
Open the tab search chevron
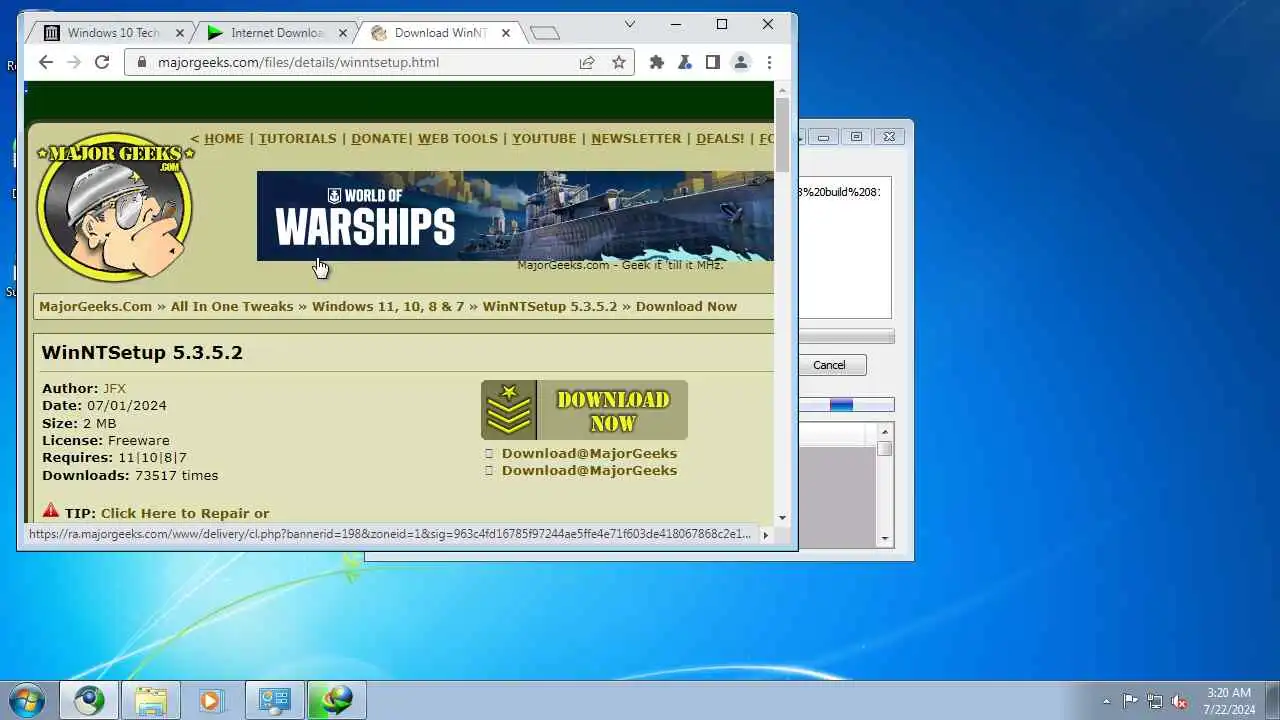tap(630, 24)
